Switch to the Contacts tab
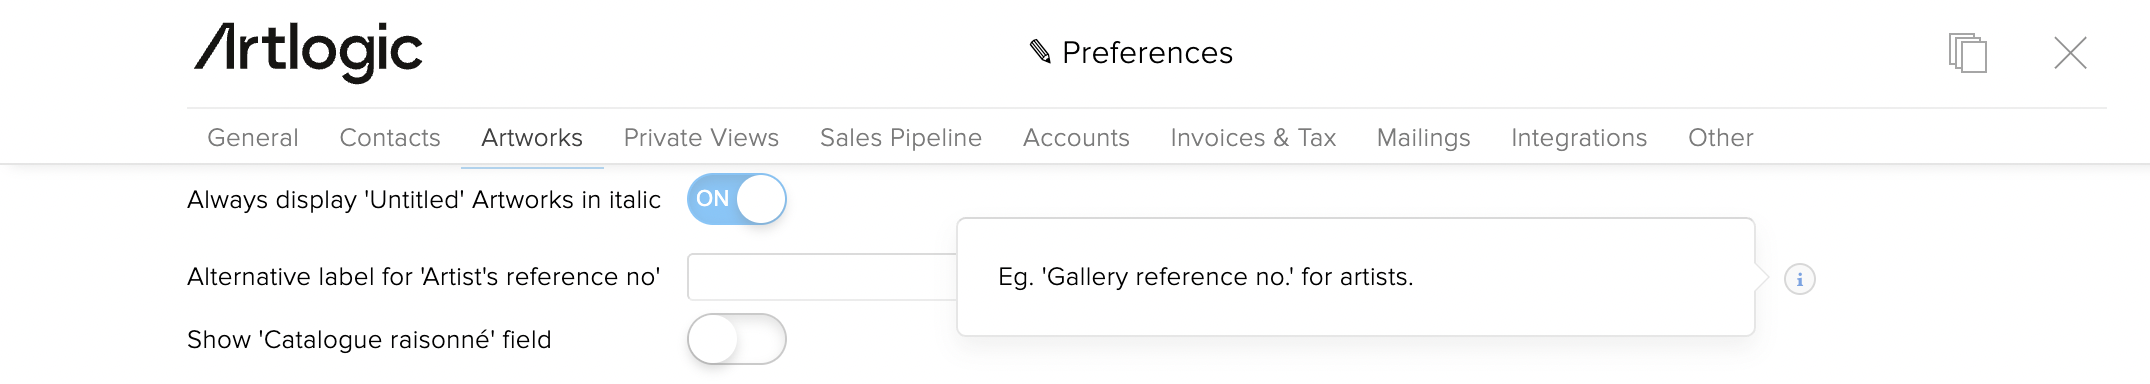This screenshot has height=384, width=2150. pos(390,138)
